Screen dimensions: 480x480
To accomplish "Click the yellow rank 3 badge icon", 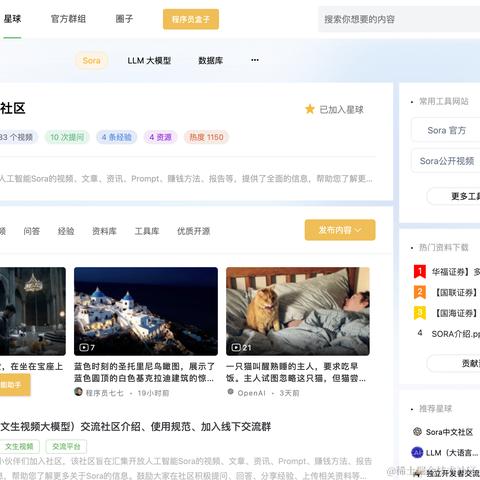I will pyautogui.click(x=420, y=313).
